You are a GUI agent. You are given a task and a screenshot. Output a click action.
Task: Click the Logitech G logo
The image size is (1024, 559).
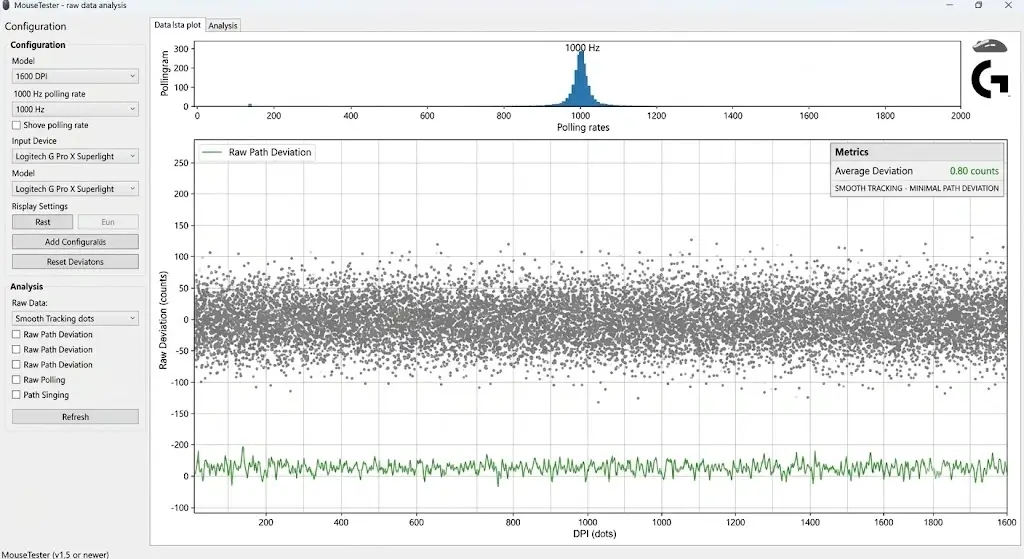click(x=989, y=79)
